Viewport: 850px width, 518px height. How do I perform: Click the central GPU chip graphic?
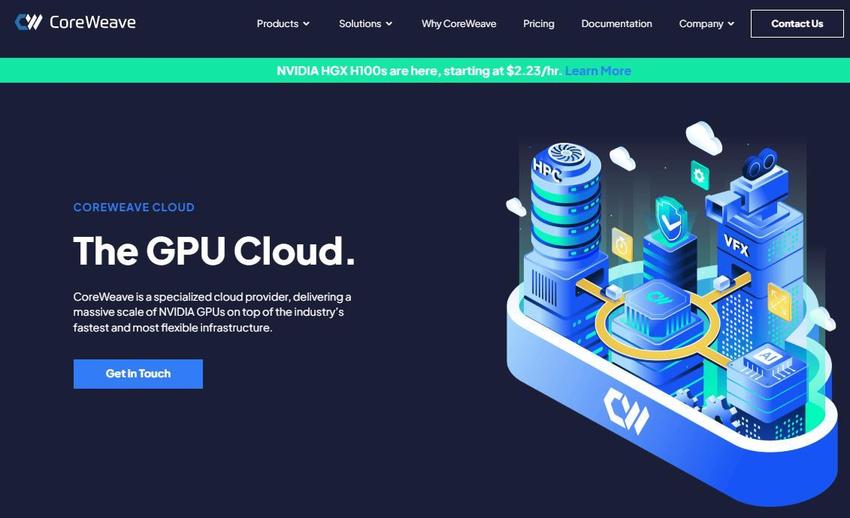pyautogui.click(x=657, y=309)
